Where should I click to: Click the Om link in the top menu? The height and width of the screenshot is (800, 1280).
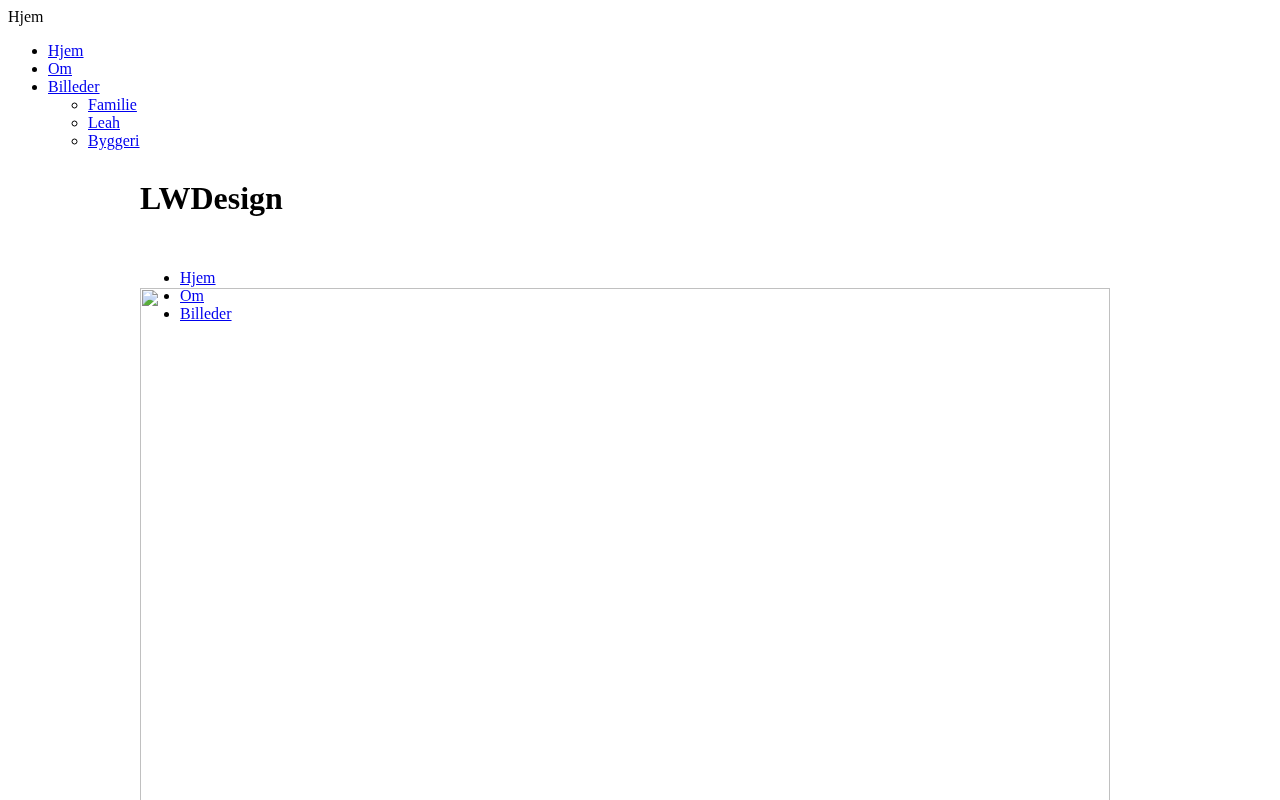[60, 69]
